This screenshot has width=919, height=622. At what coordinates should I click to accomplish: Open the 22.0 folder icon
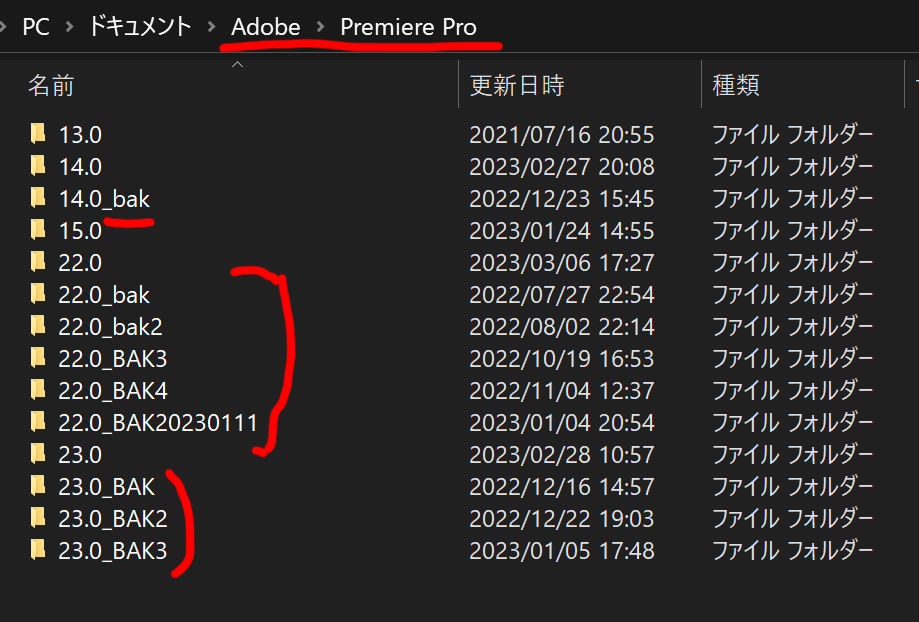click(x=38, y=262)
